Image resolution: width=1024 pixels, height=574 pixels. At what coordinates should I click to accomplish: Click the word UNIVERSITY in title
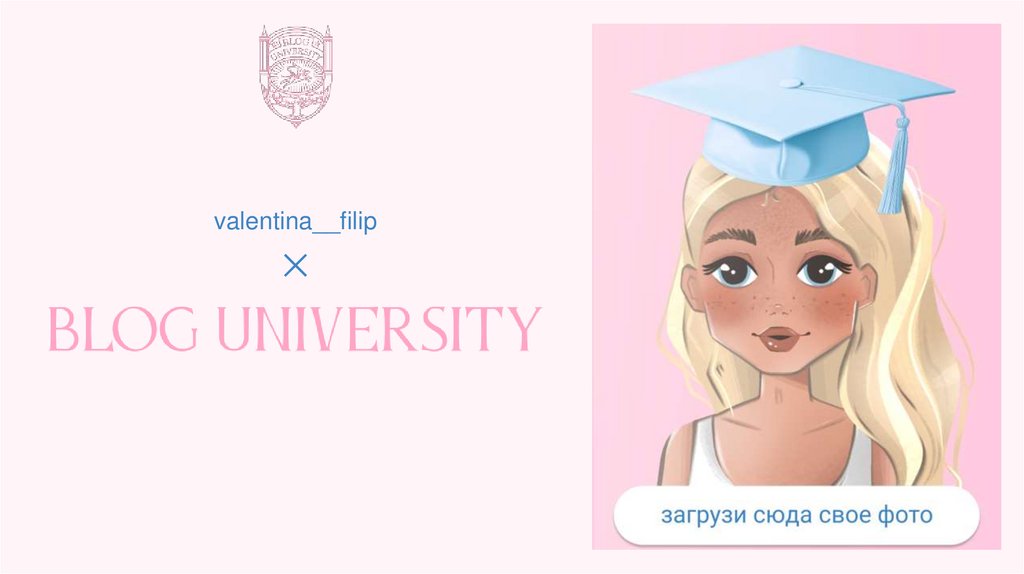(379, 328)
